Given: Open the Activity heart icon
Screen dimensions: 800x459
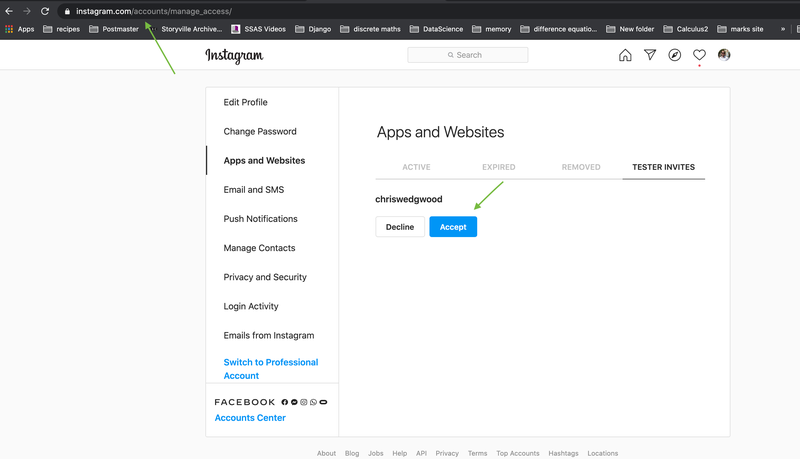Looking at the screenshot, I should (699, 55).
